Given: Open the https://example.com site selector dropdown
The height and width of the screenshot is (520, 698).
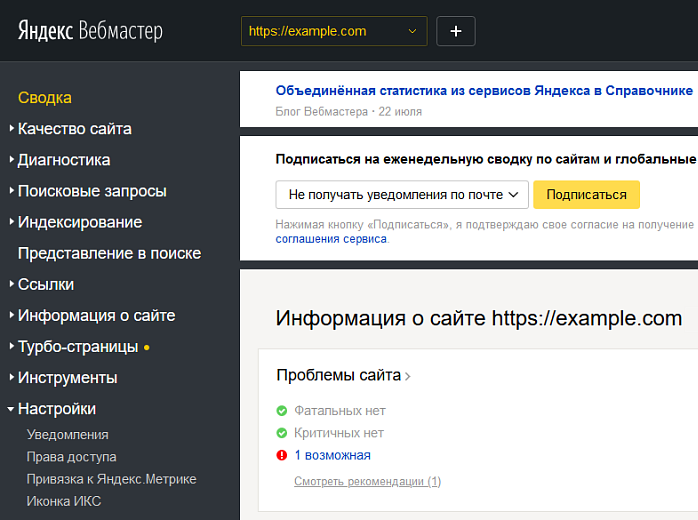Looking at the screenshot, I should click(x=334, y=31).
